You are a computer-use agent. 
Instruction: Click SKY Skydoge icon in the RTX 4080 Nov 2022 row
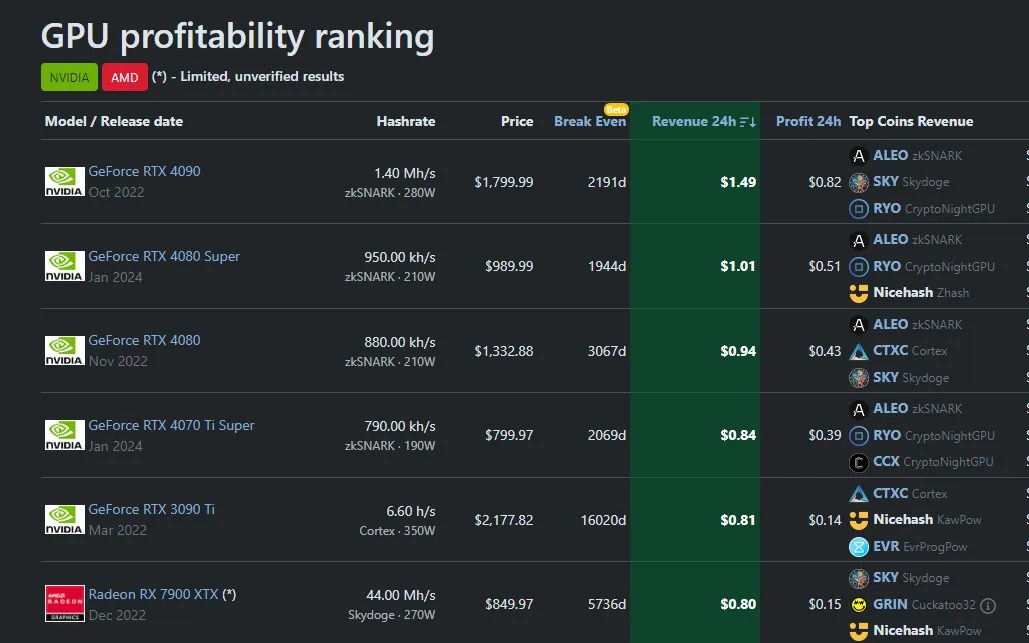858,378
